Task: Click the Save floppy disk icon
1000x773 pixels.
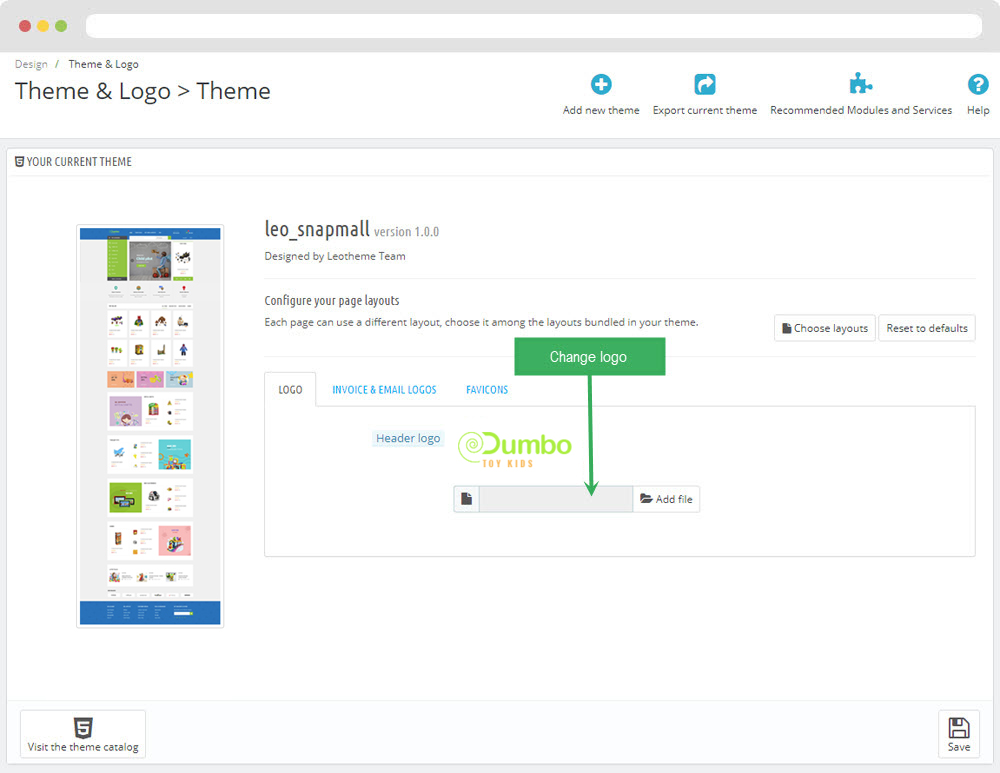Action: point(958,728)
